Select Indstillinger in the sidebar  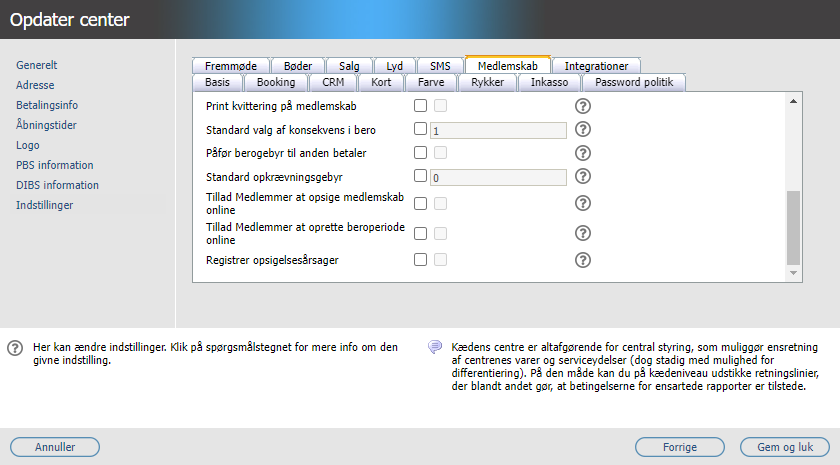[44, 205]
